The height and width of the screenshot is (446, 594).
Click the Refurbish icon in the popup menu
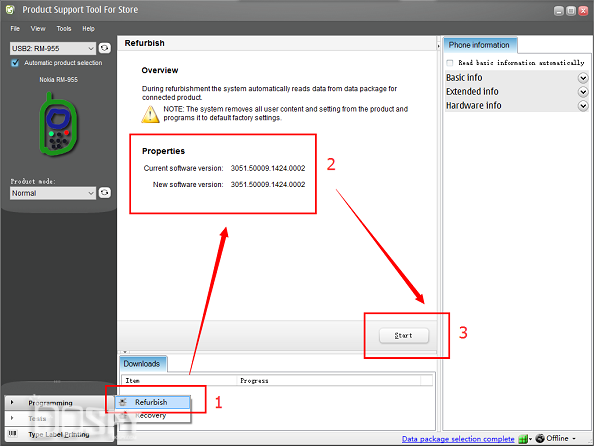coord(123,402)
